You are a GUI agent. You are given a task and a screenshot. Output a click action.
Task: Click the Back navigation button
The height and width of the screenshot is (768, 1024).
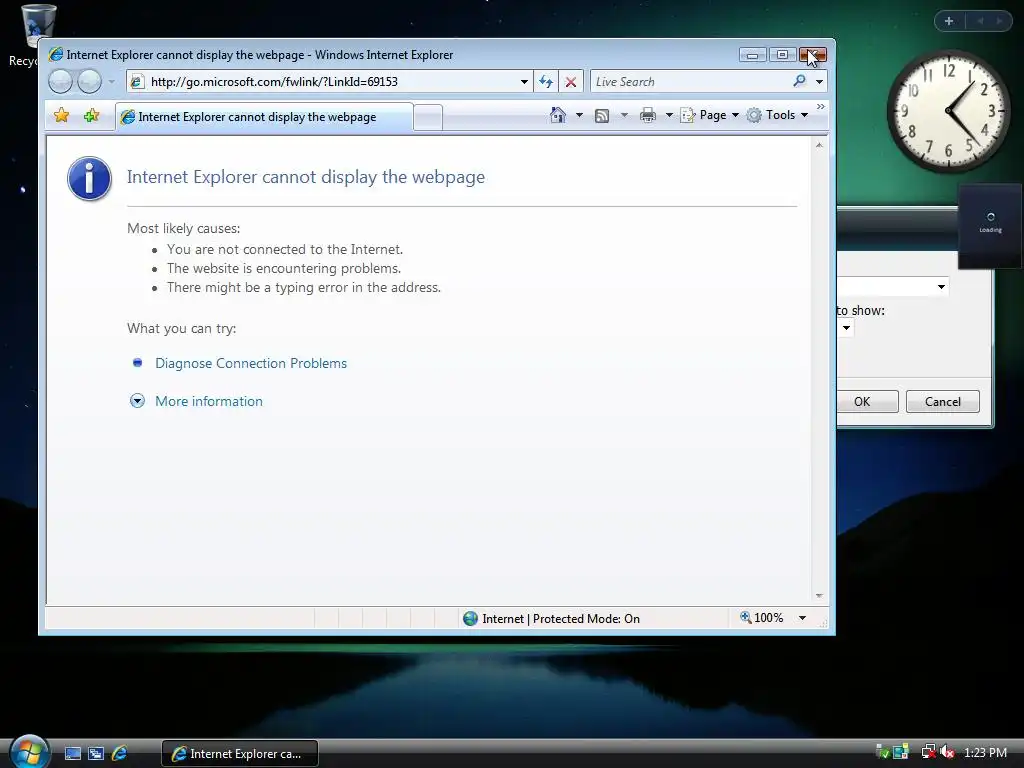60,82
